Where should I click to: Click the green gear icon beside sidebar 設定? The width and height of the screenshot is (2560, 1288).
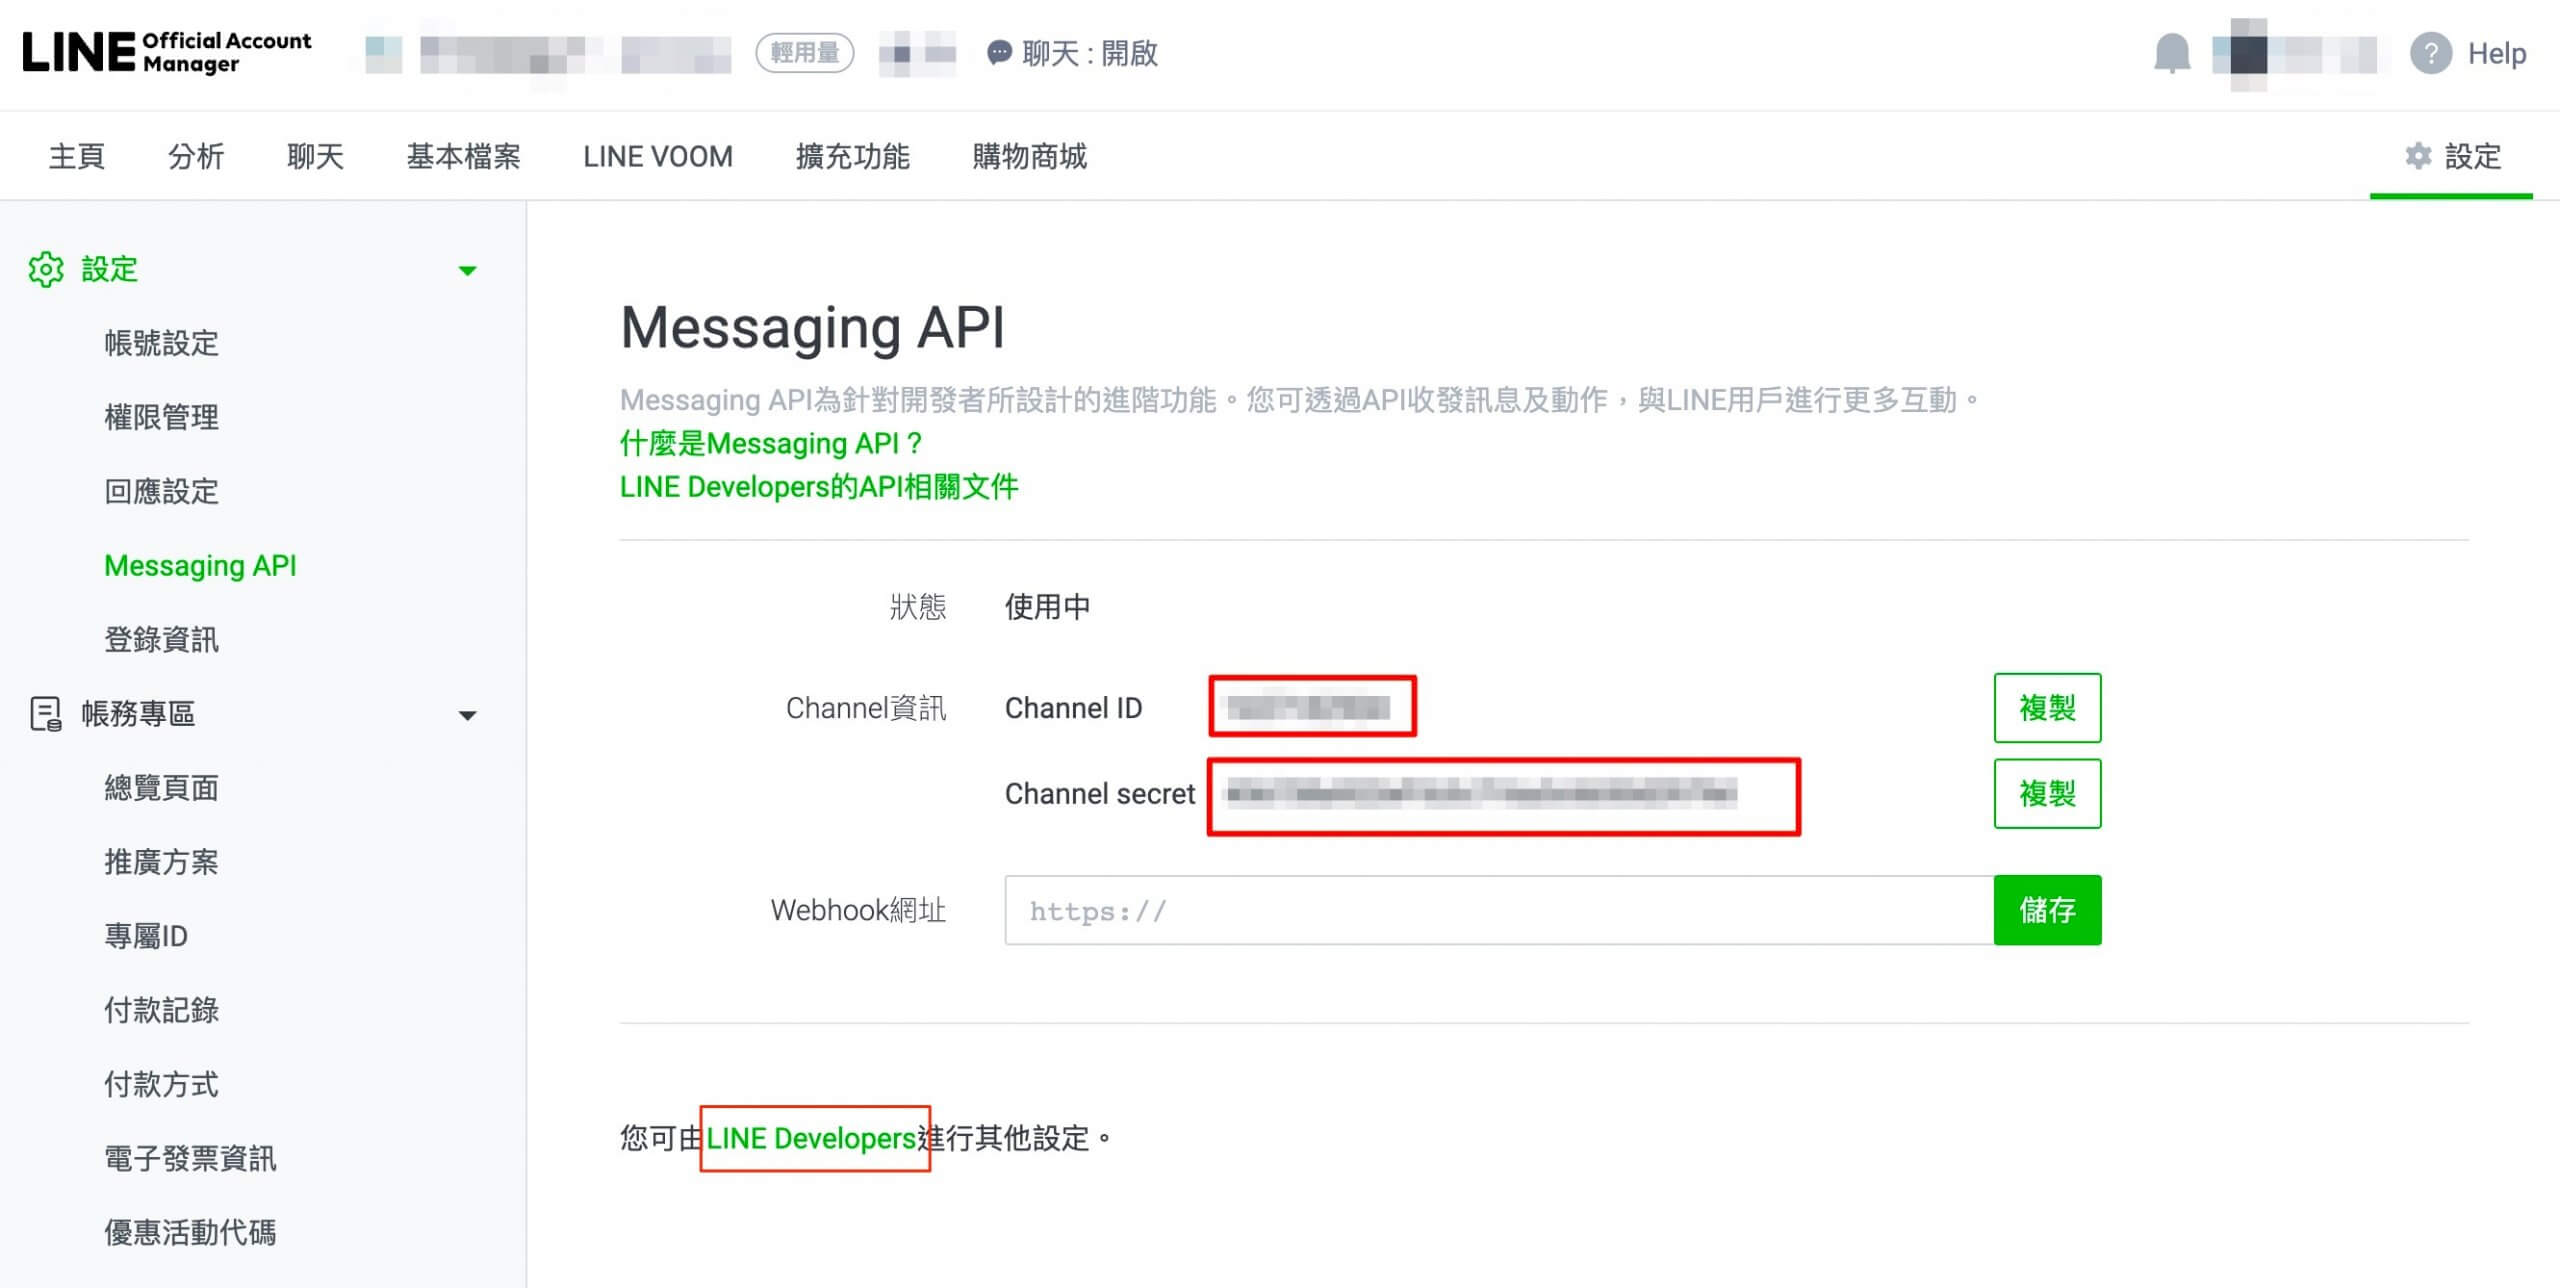click(46, 269)
